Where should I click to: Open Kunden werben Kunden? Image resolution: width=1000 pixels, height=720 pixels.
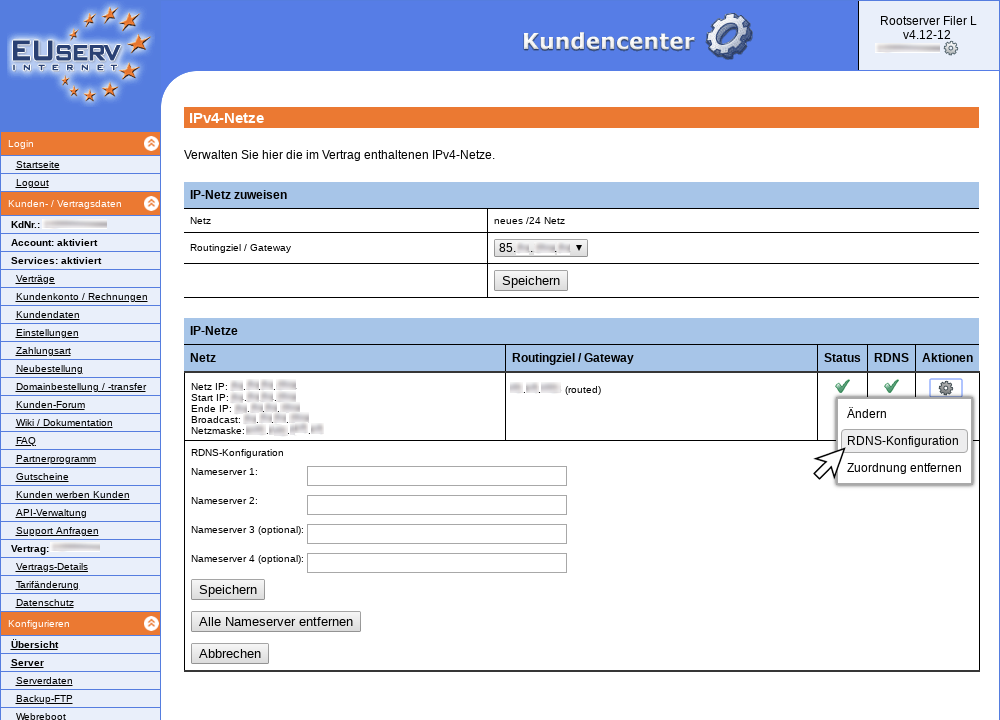click(x=73, y=495)
